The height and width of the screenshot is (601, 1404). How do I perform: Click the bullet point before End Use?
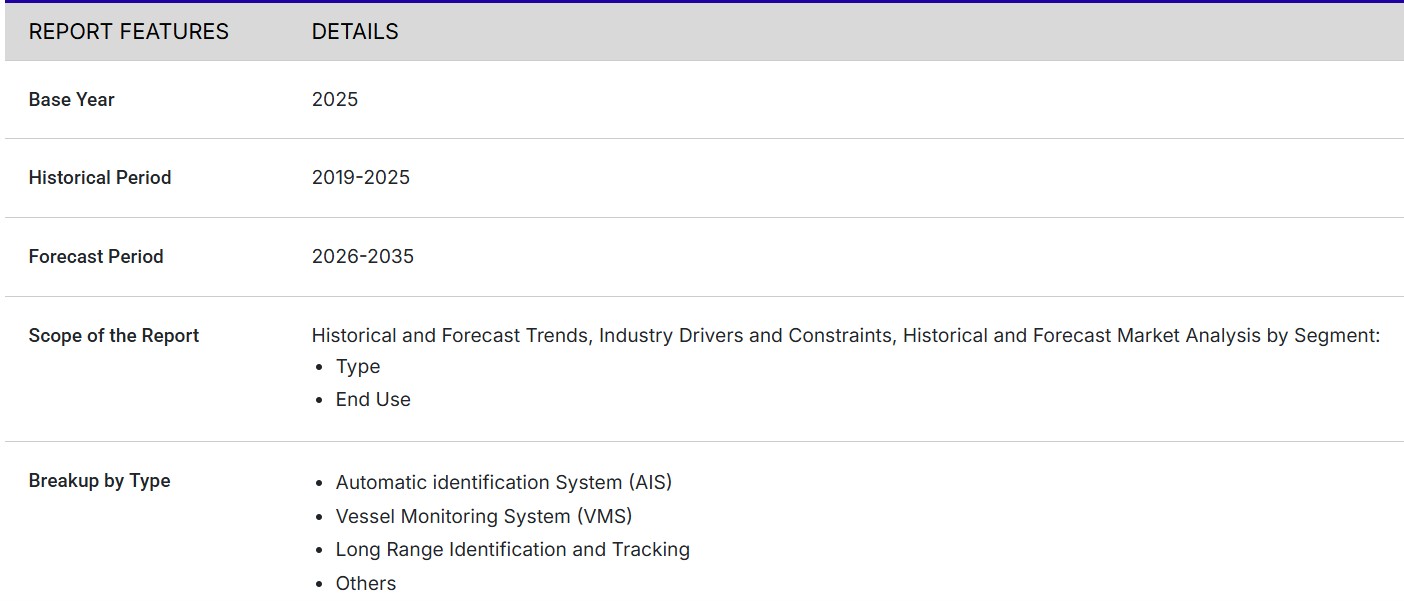coord(319,401)
